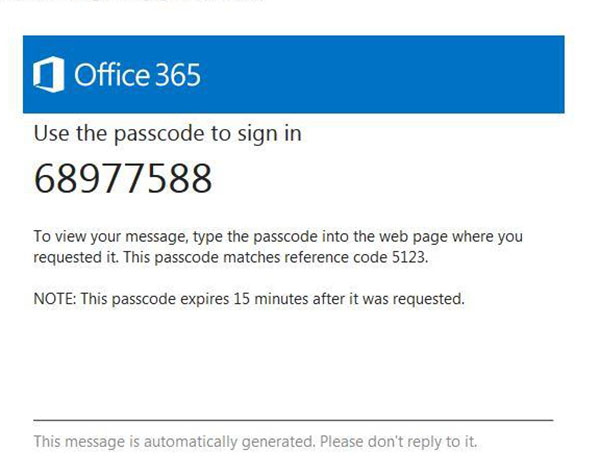Click the 'NOTE:' label text
The image size is (600, 476).
[x=55, y=298]
